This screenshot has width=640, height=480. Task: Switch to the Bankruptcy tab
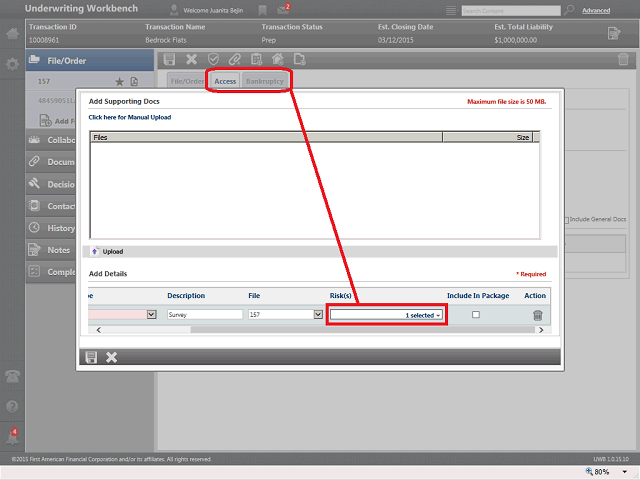[x=264, y=81]
